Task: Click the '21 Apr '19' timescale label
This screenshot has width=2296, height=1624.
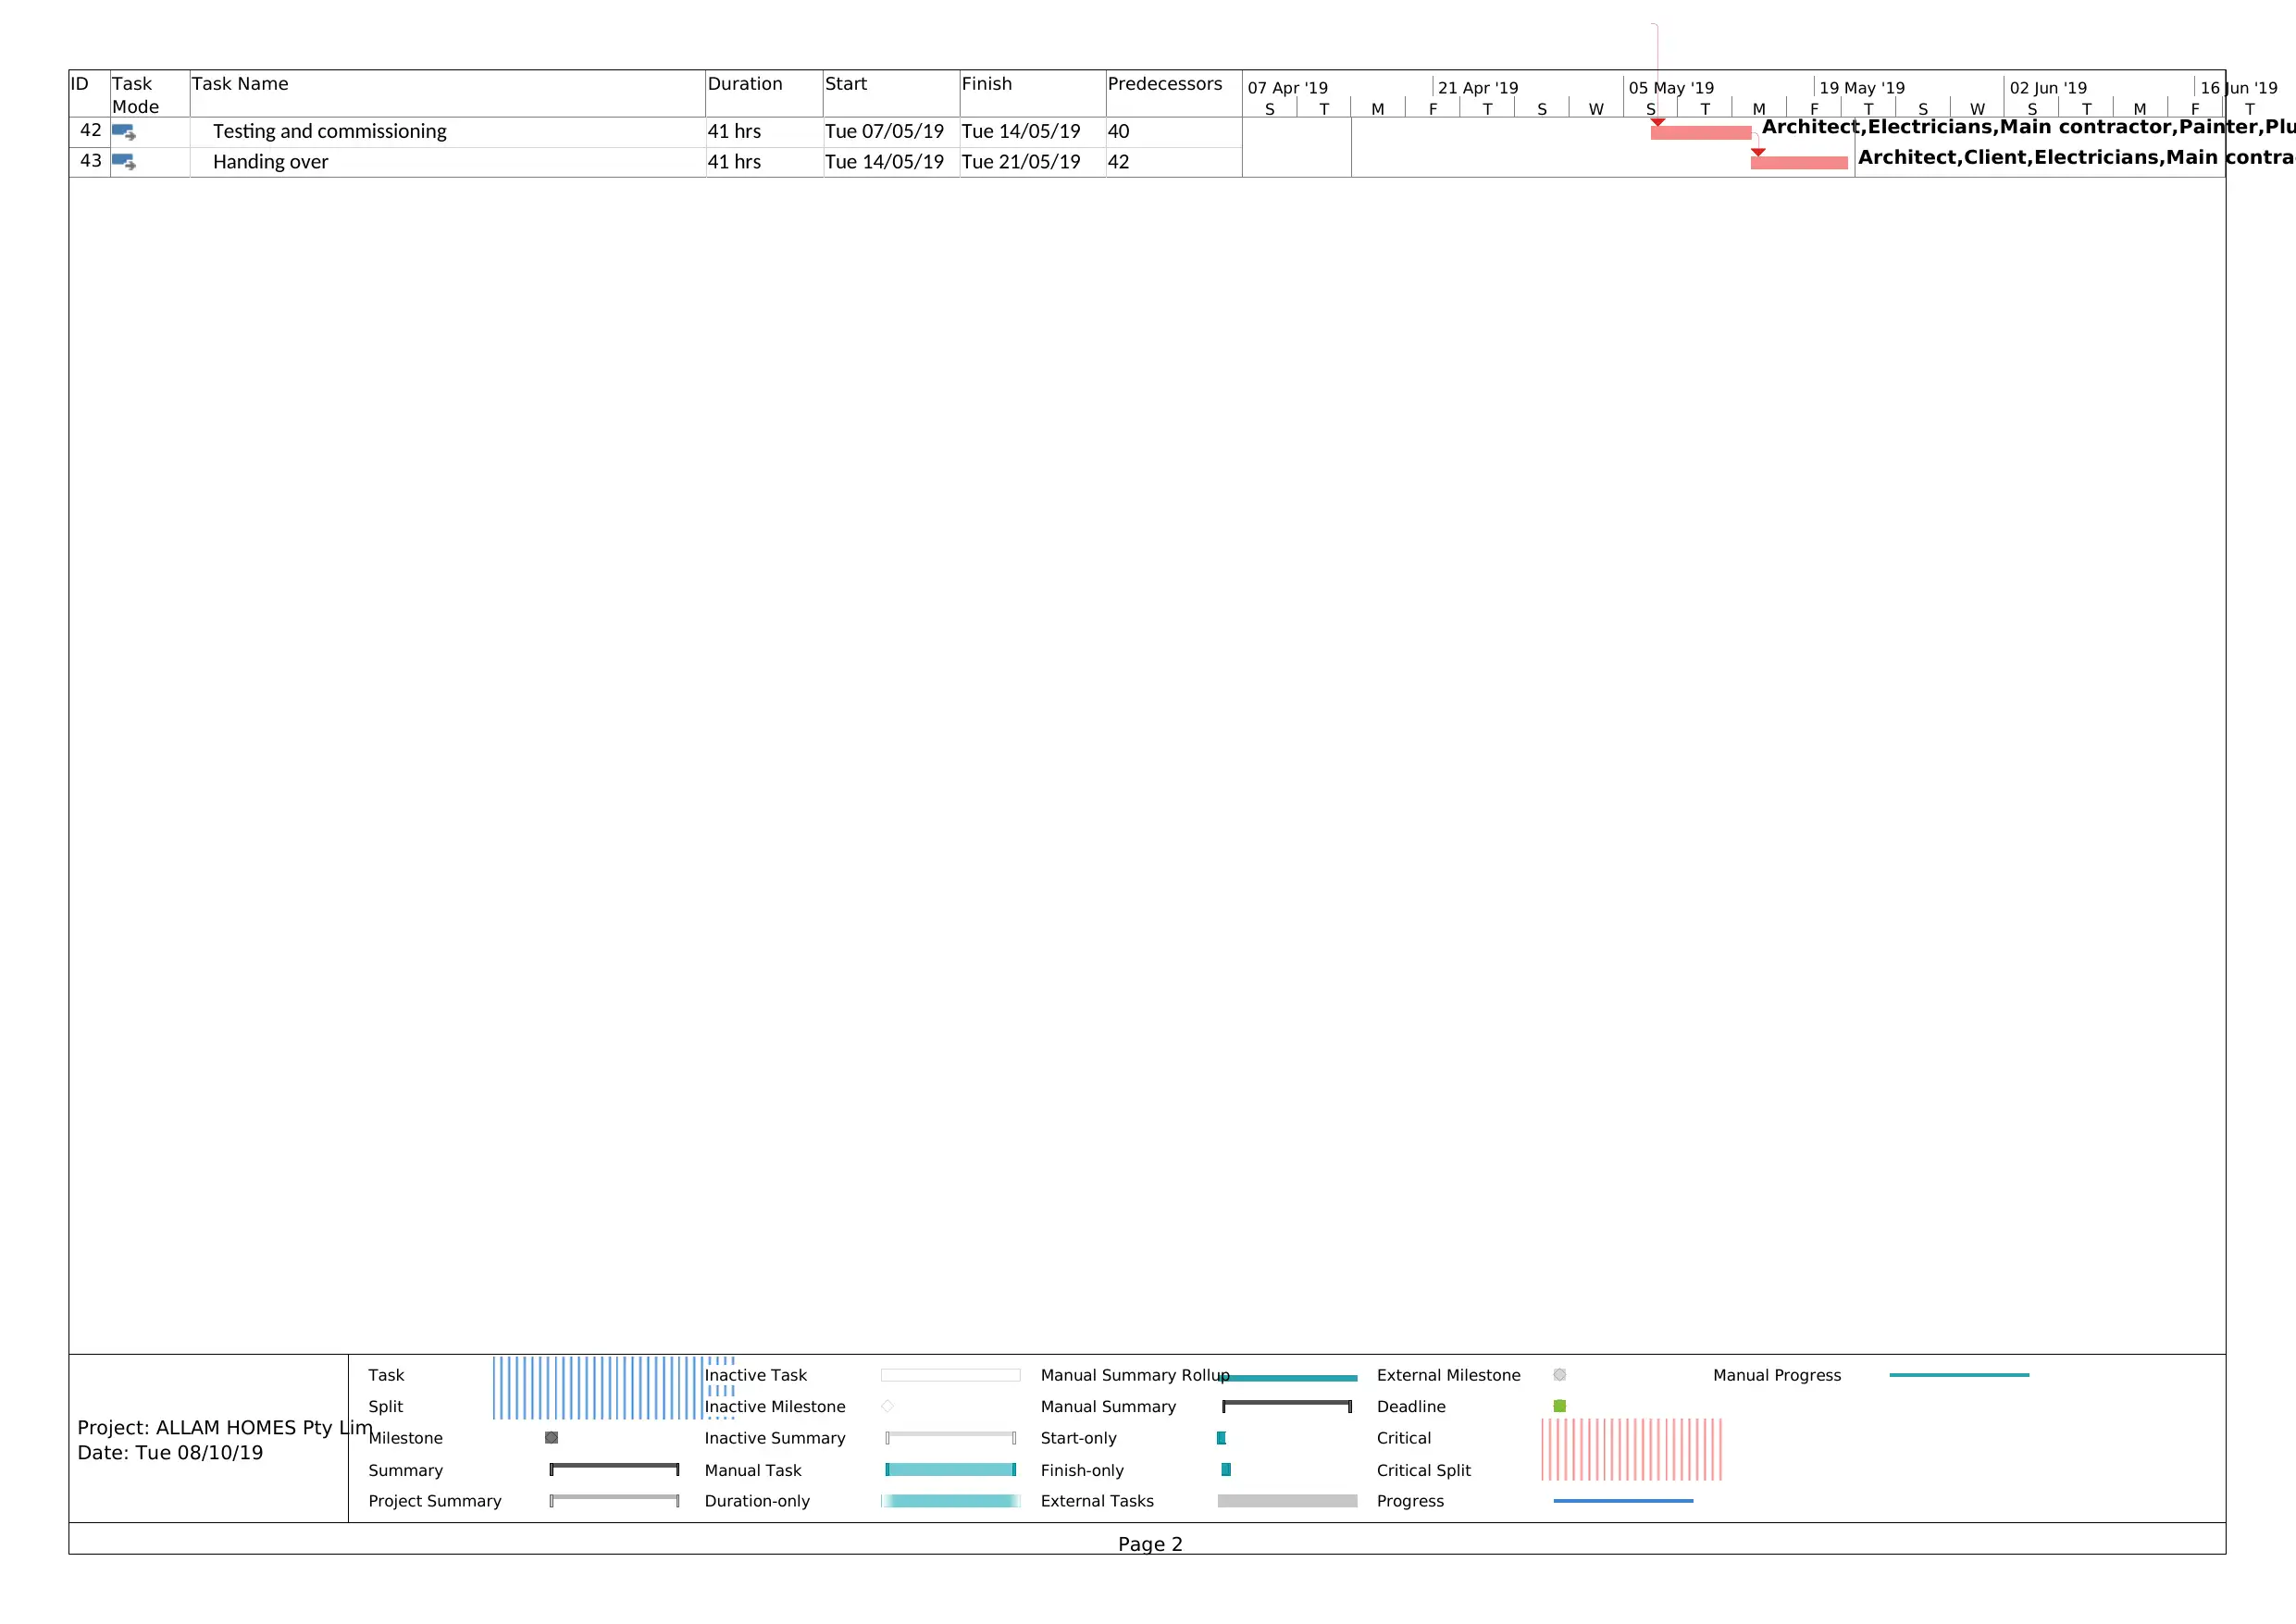Action: (1478, 88)
